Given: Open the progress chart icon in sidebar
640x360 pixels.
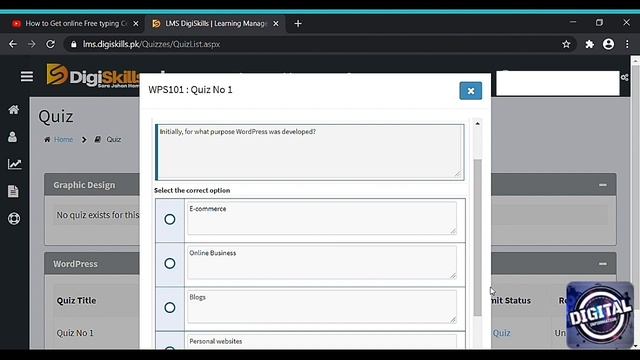Looking at the screenshot, I should tap(15, 164).
